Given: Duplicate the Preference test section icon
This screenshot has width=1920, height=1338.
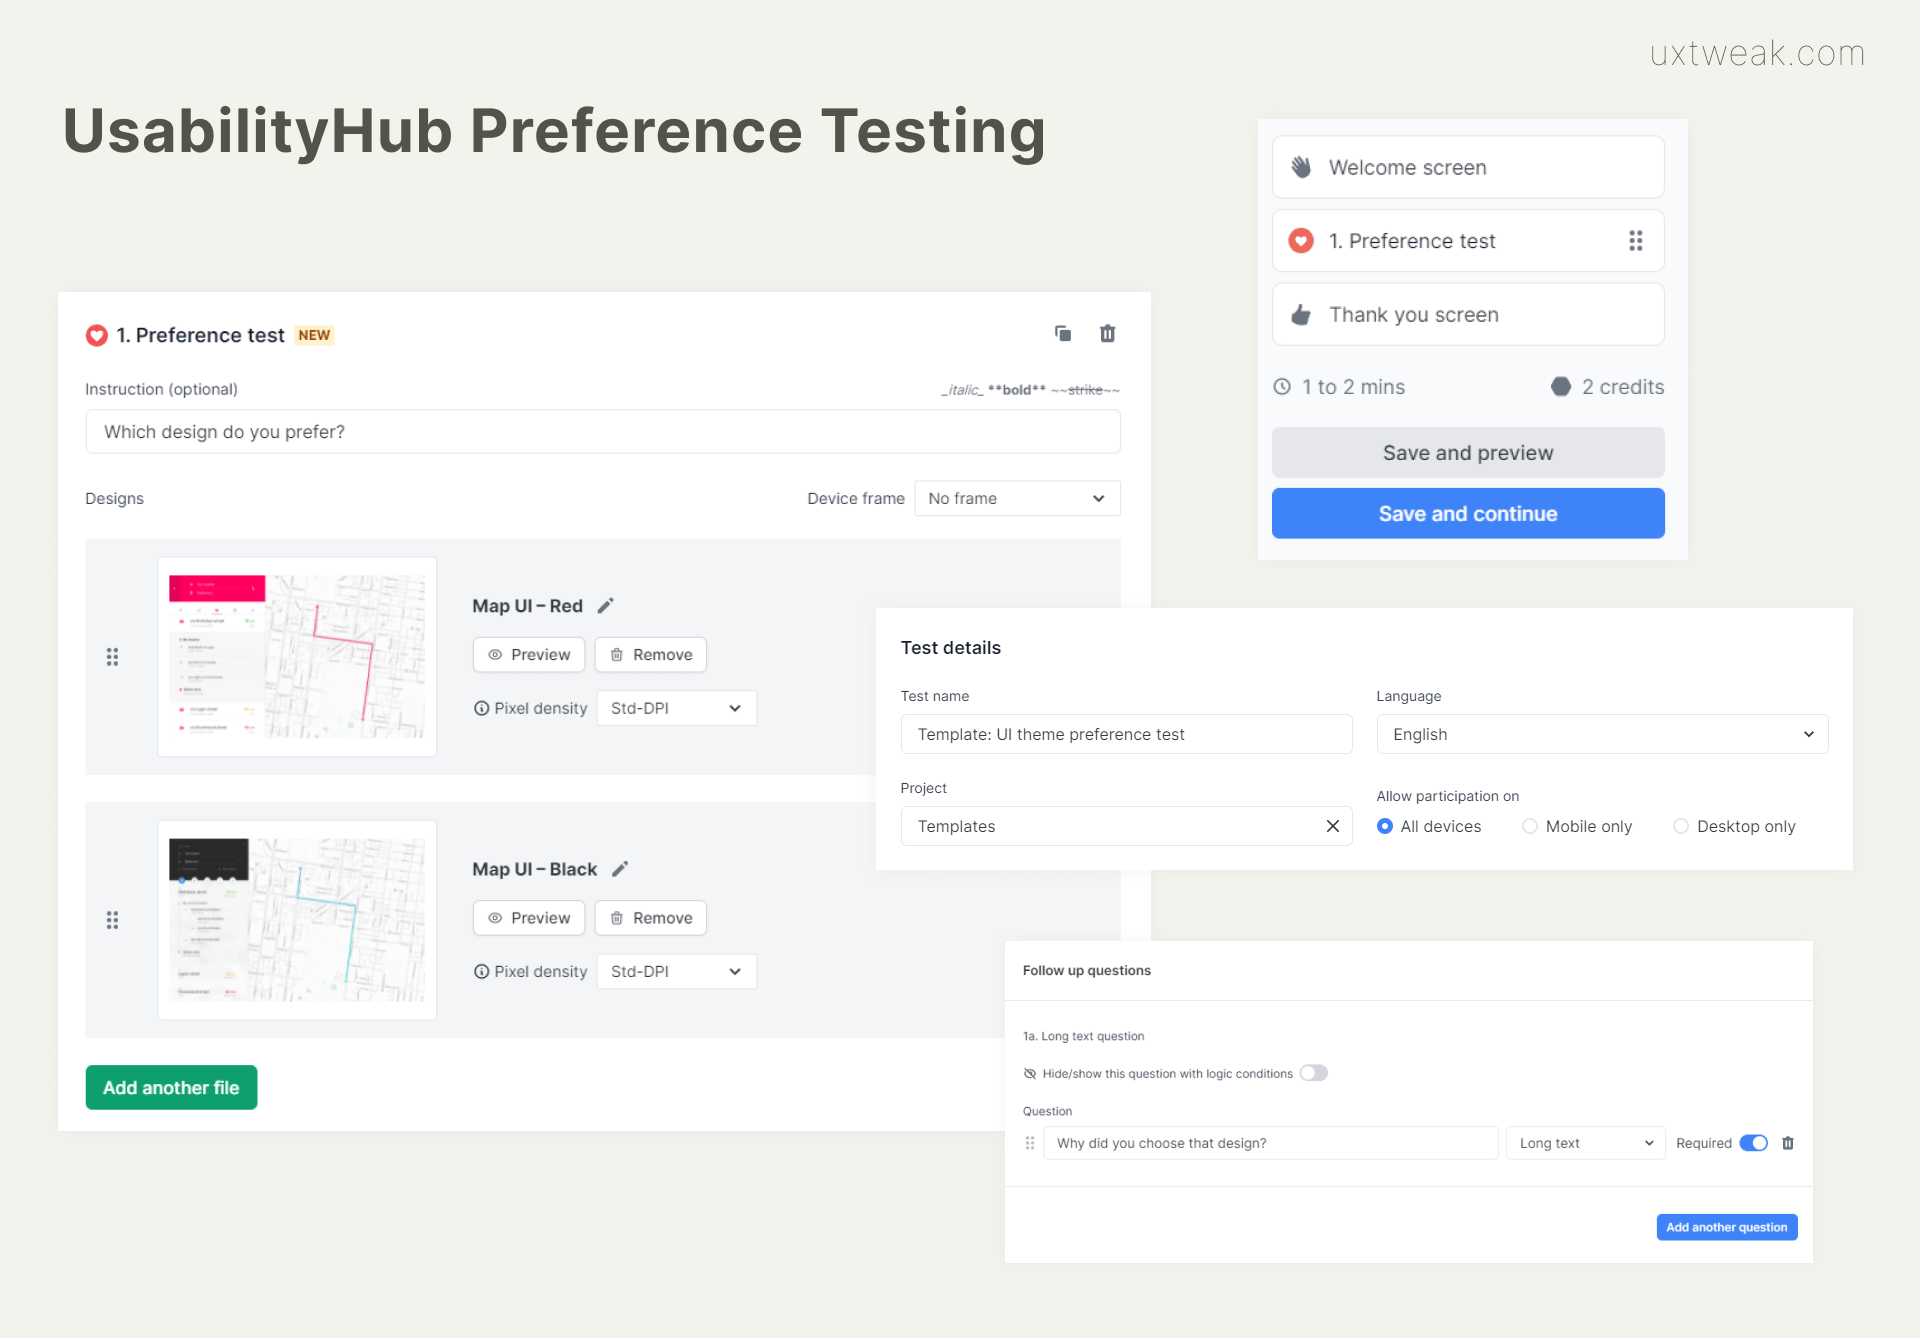Looking at the screenshot, I should pyautogui.click(x=1063, y=333).
